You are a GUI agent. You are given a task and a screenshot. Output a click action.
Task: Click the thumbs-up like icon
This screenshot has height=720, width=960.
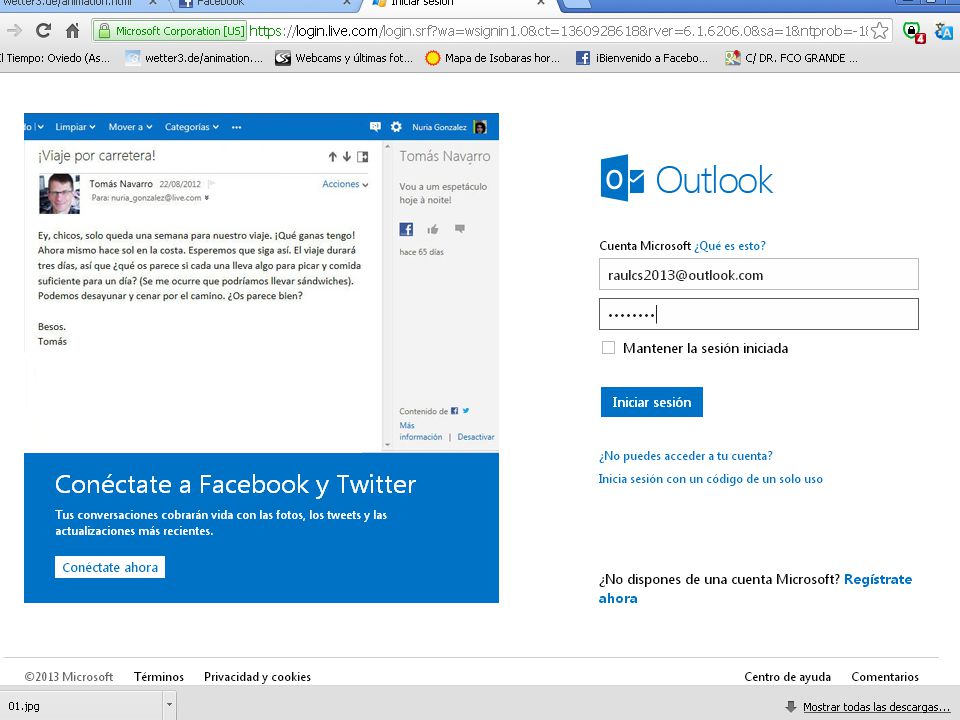coord(433,230)
